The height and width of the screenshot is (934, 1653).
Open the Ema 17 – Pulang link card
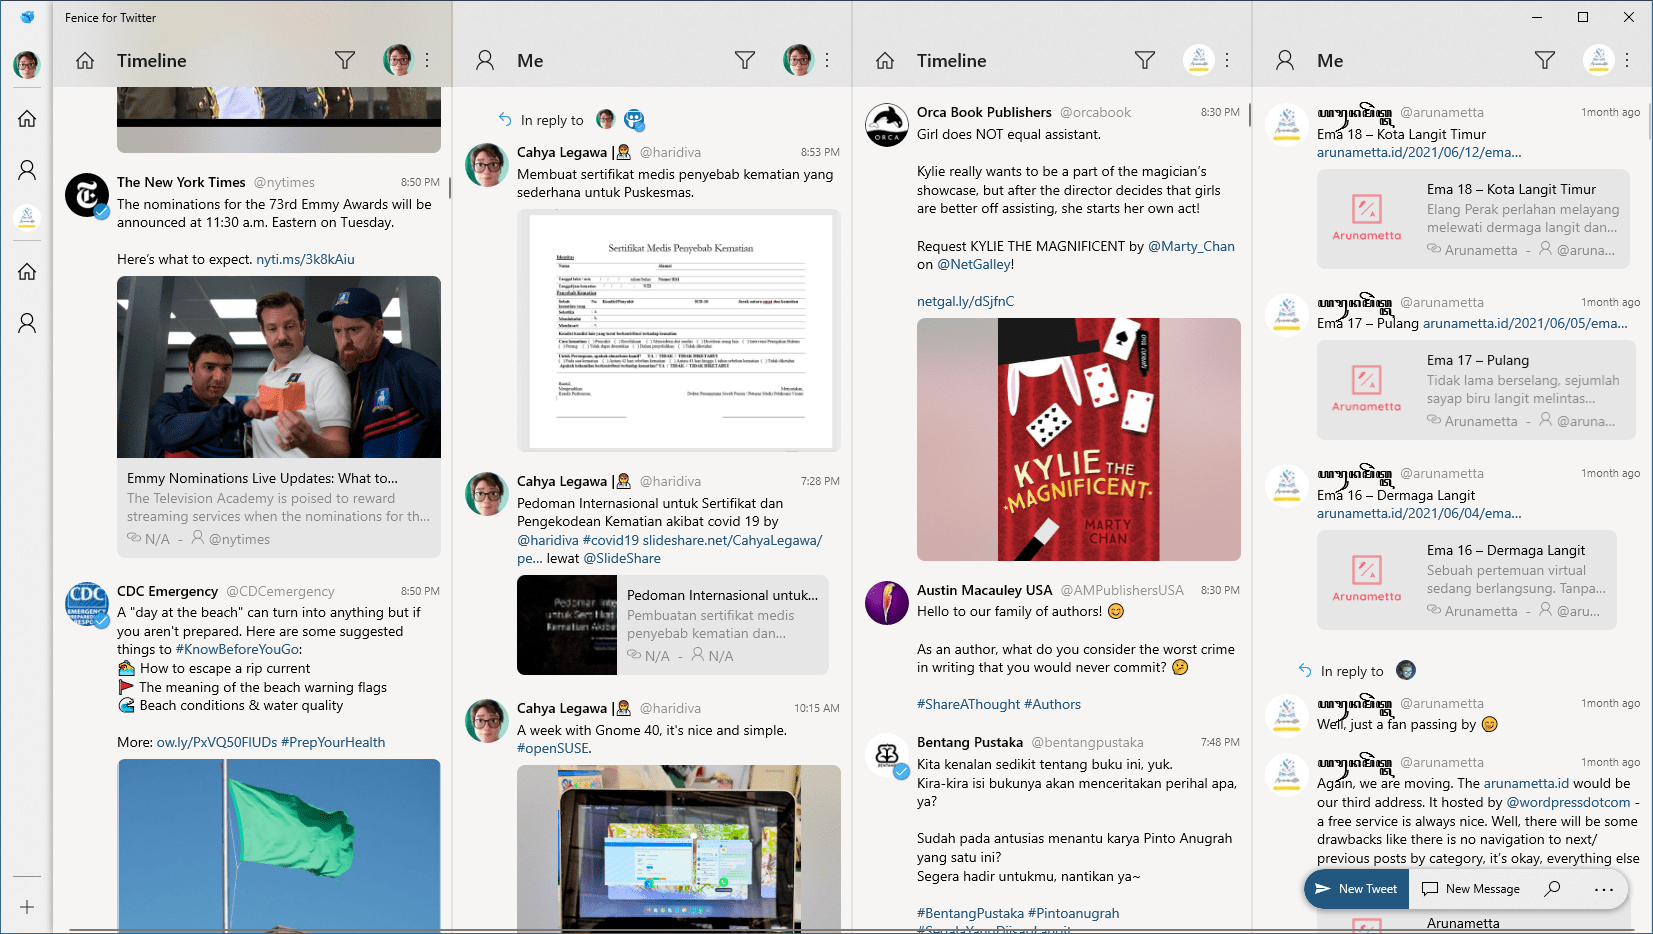[1476, 390]
